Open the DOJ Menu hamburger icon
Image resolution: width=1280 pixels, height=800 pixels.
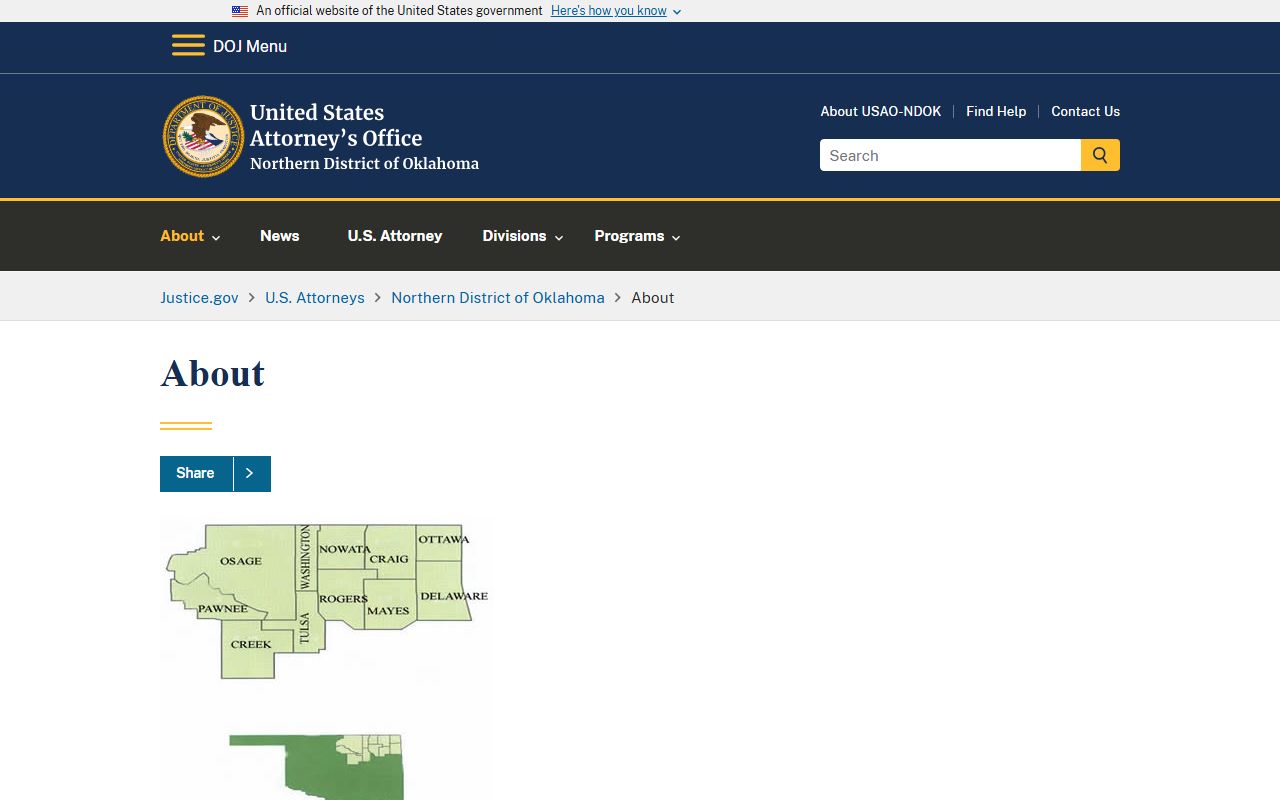coord(188,46)
